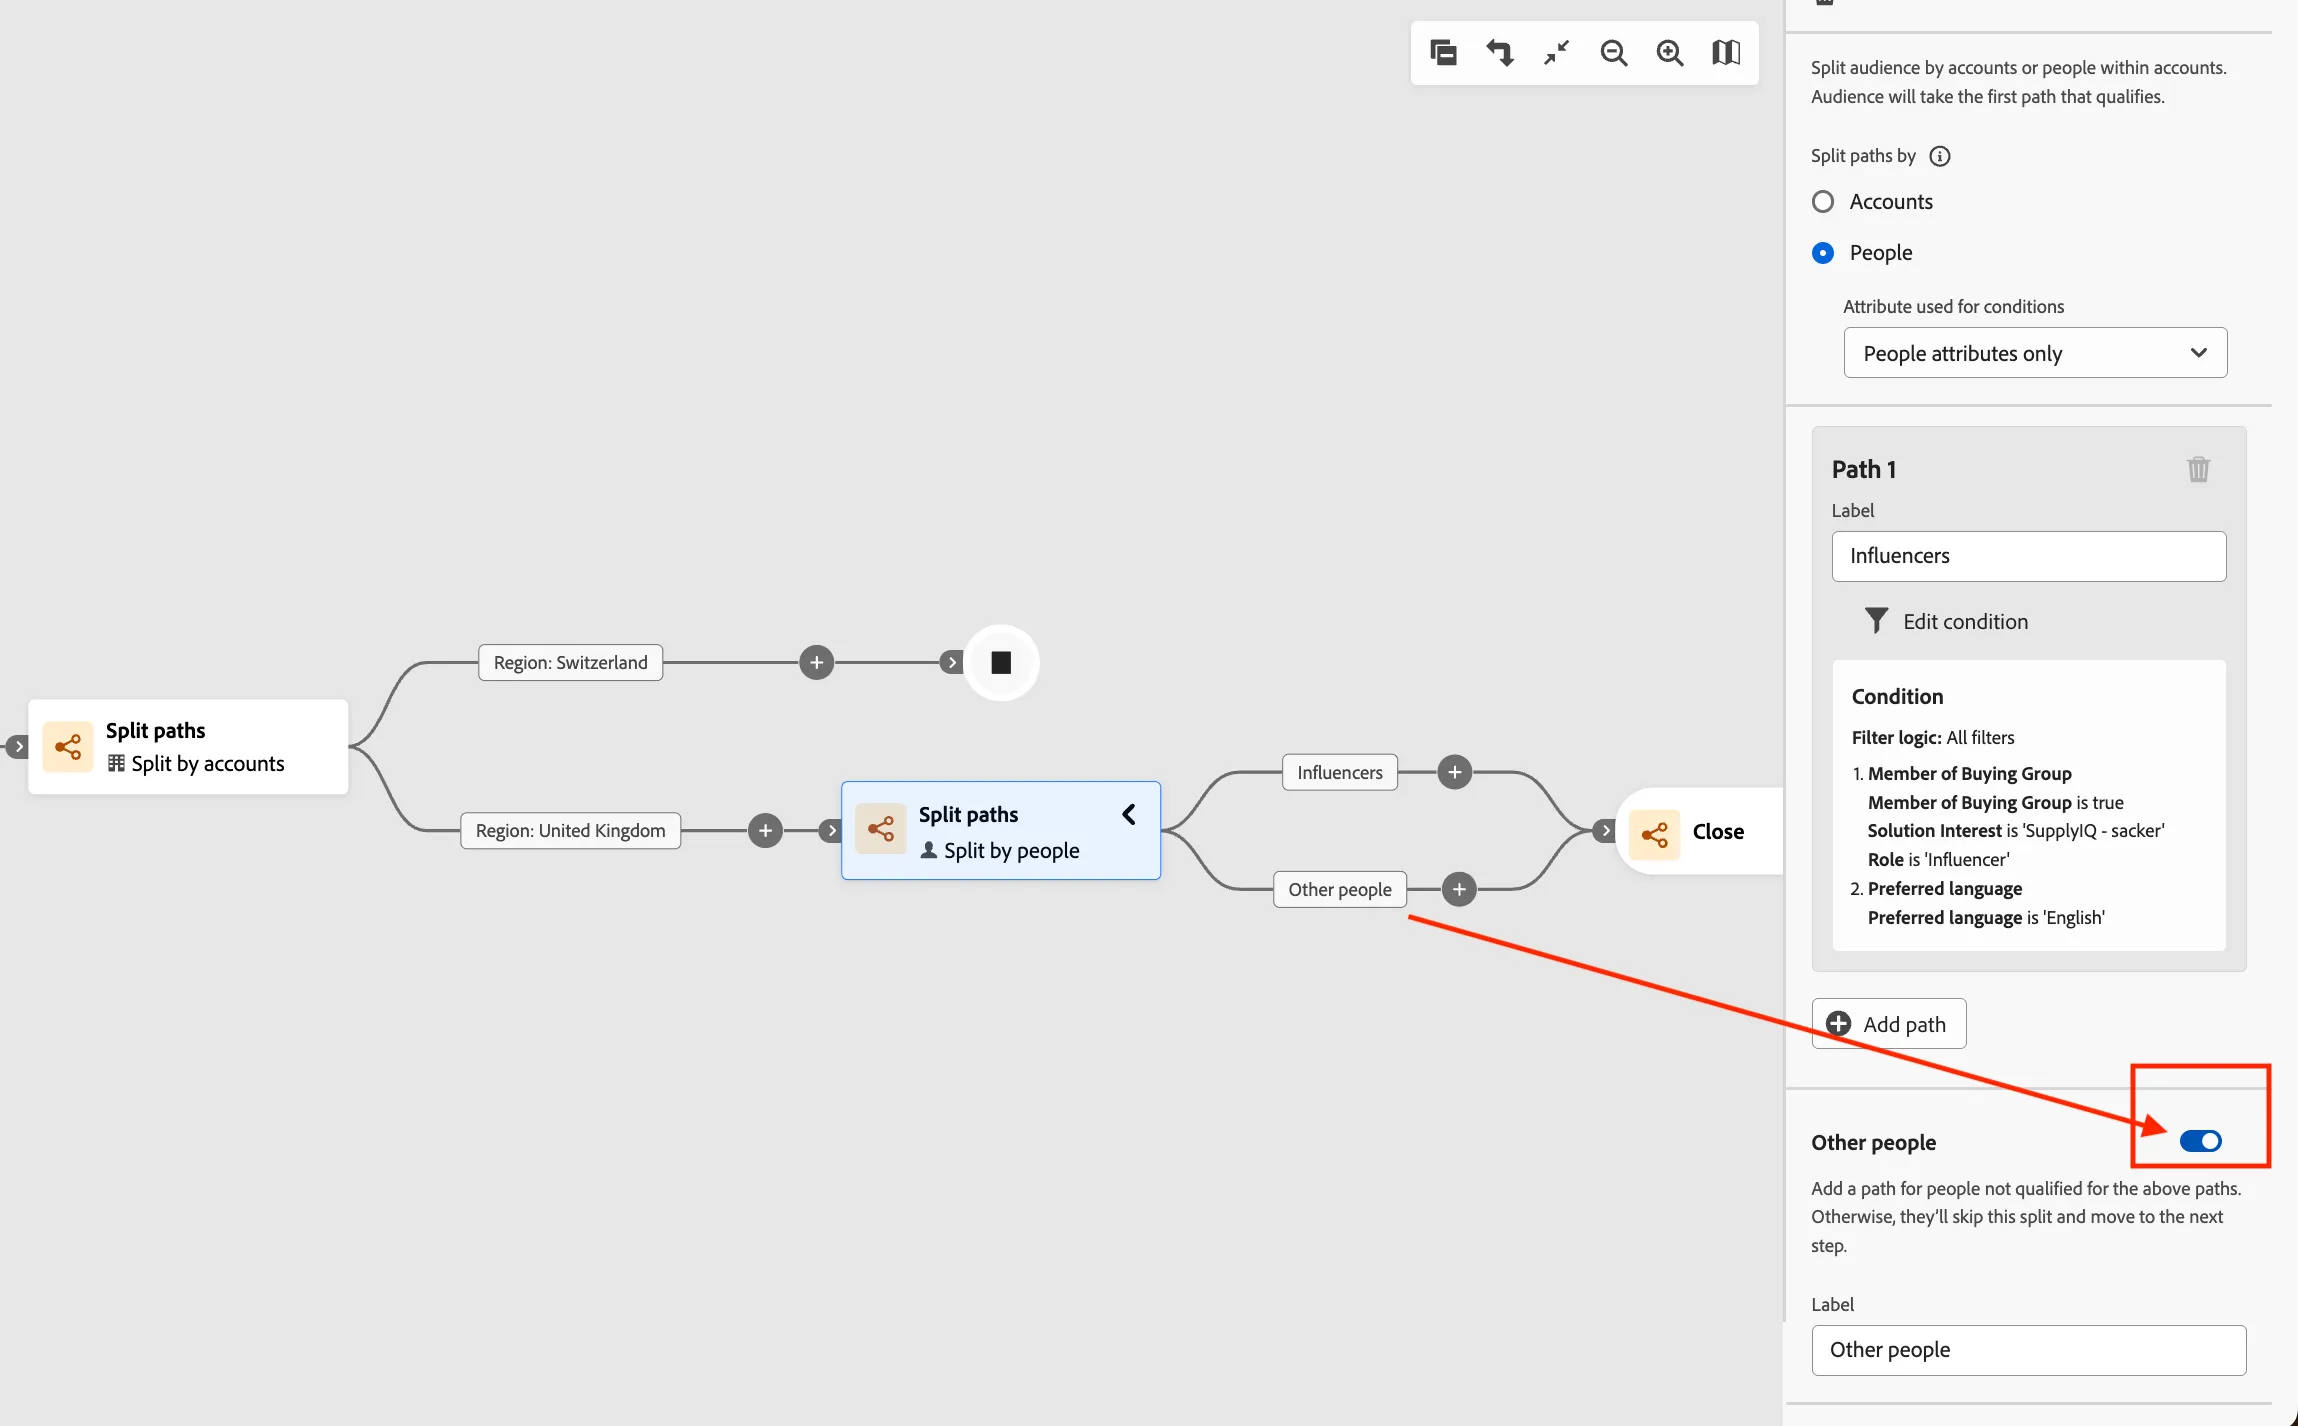Select Region: United Kingdom path label
The image size is (2298, 1426).
[570, 830]
